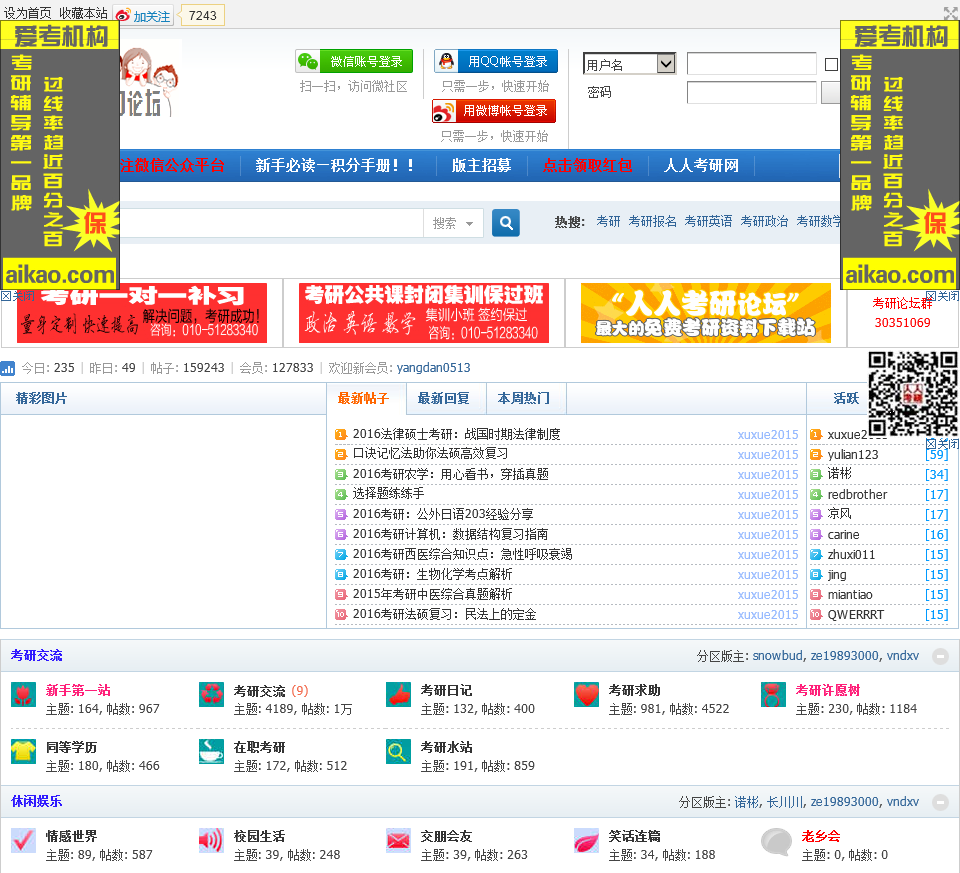This screenshot has height=873, width=960.
Task: Open new member yangdan0513 profile
Action: click(433, 368)
